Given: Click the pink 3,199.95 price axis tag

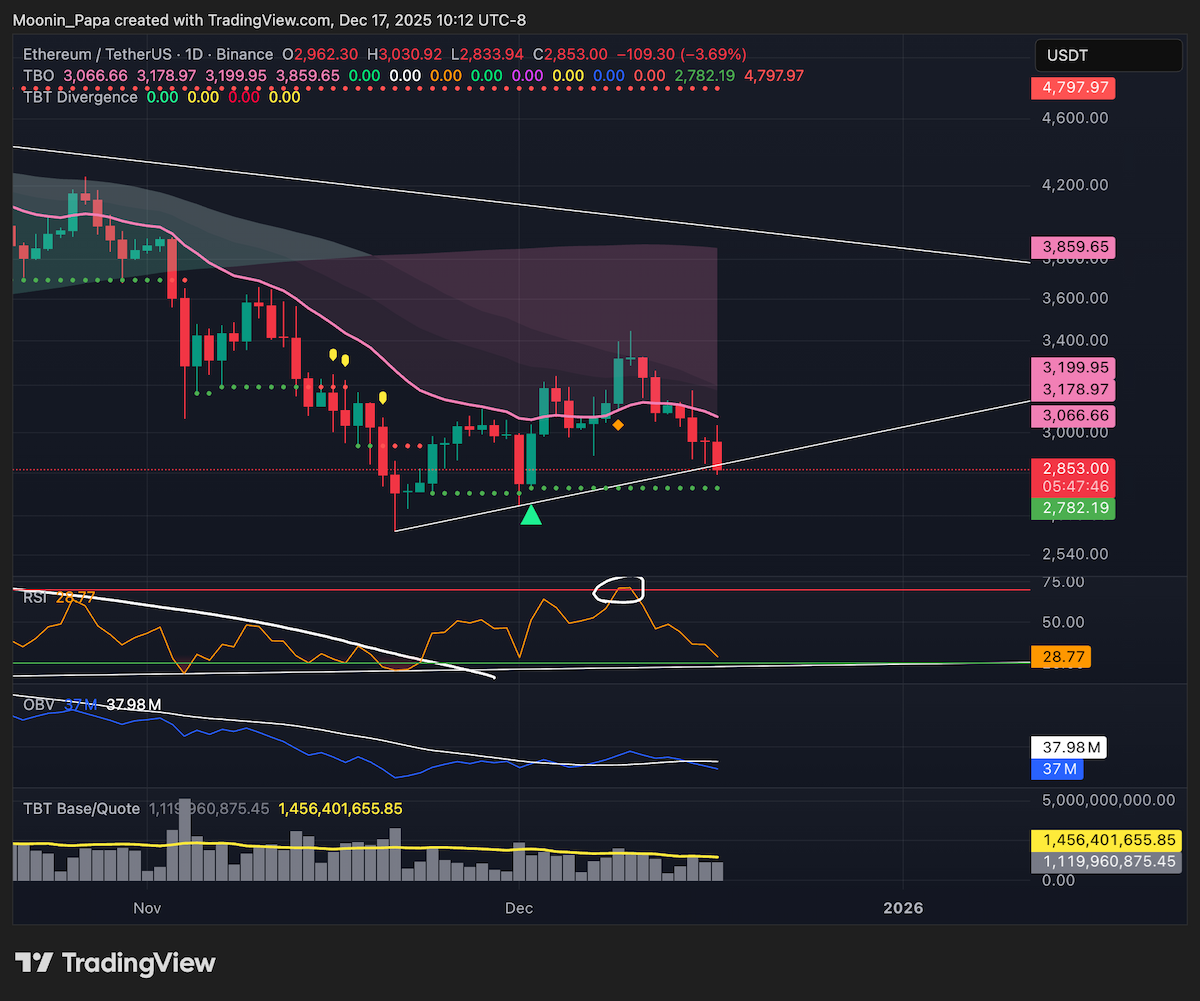Looking at the screenshot, I should point(1072,368).
